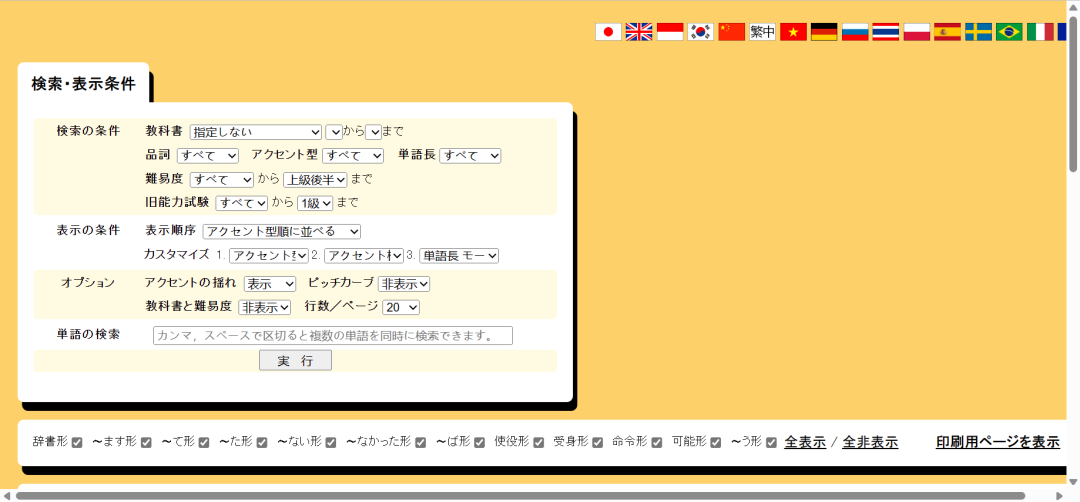Image resolution: width=1080 pixels, height=502 pixels.
Task: Toggle the 受身形 checkbox
Action: (x=598, y=443)
